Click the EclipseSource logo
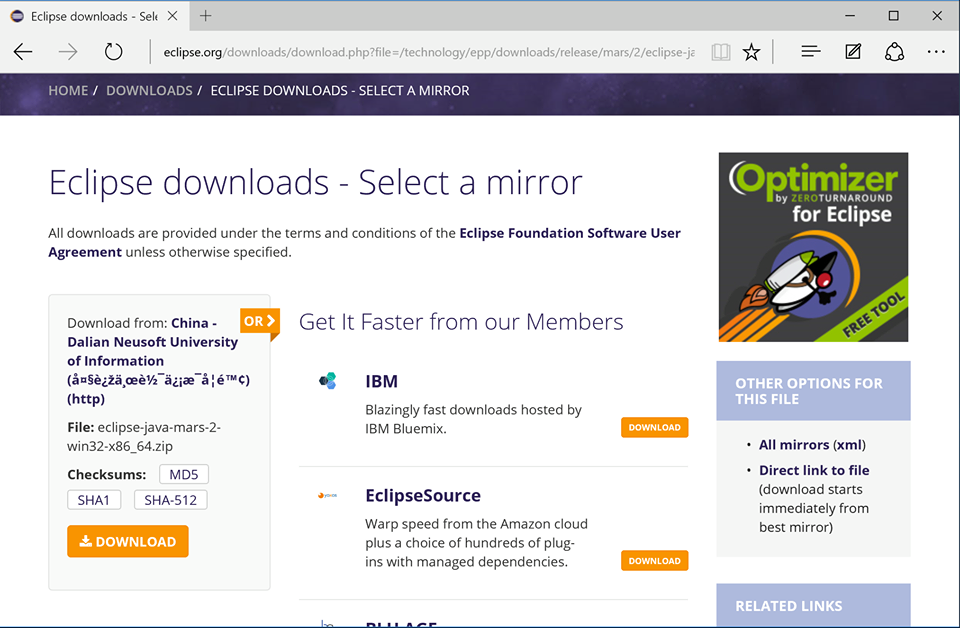This screenshot has width=960, height=628. pyautogui.click(x=328, y=494)
